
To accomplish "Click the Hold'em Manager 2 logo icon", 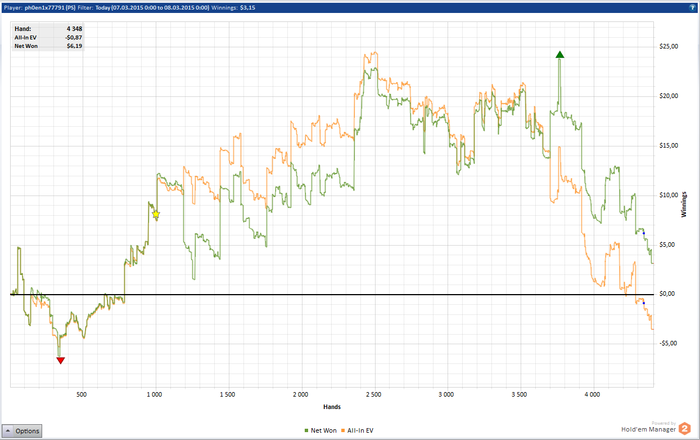I will click(684, 429).
